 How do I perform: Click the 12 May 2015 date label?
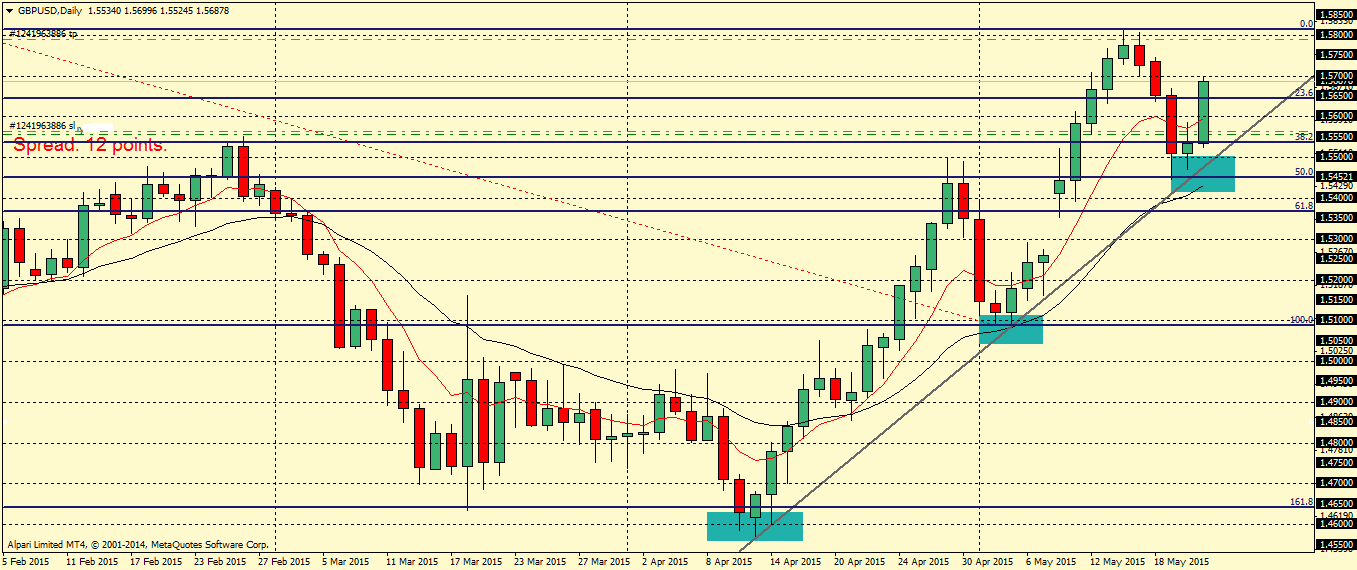coord(1118,562)
